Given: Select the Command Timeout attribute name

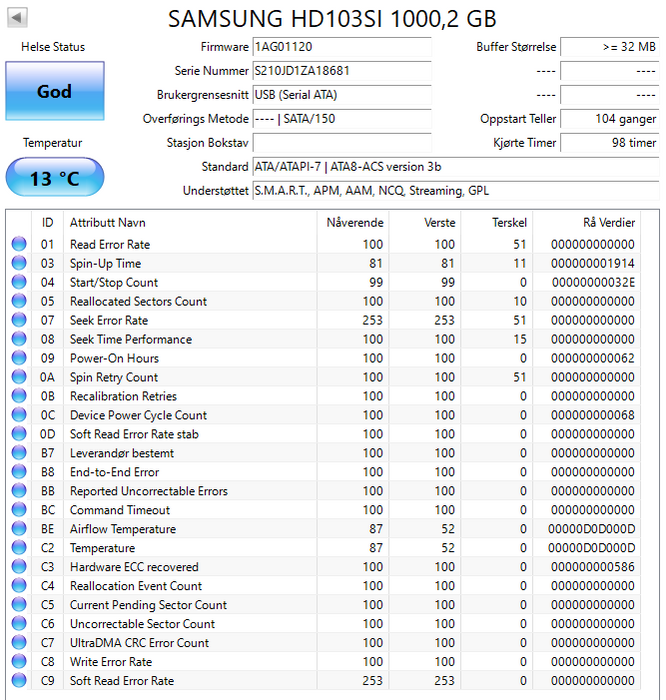Looking at the screenshot, I should pos(120,510).
